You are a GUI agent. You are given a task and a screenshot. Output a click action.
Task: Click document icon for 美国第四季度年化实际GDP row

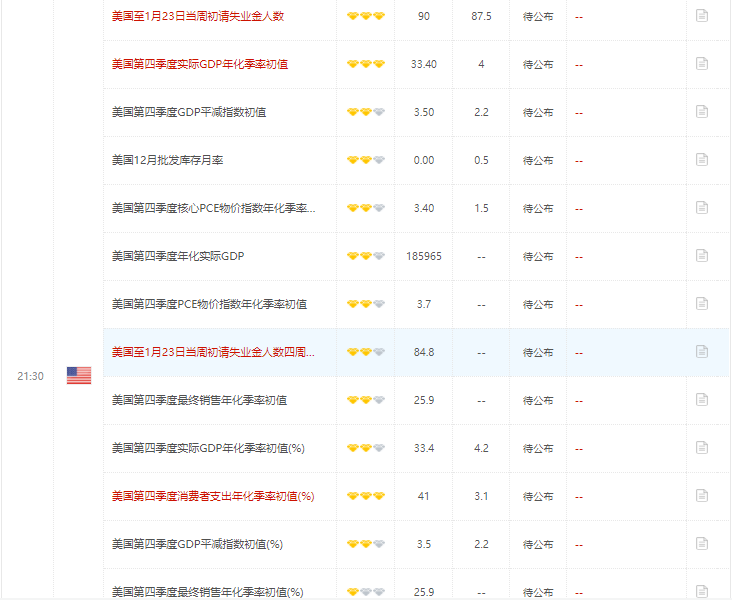tap(702, 256)
